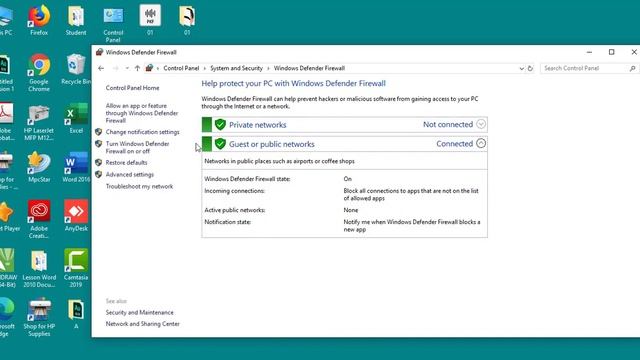Screen dimensions: 640x360
Task: Open the Recycle Bin icon
Action: tap(76, 69)
